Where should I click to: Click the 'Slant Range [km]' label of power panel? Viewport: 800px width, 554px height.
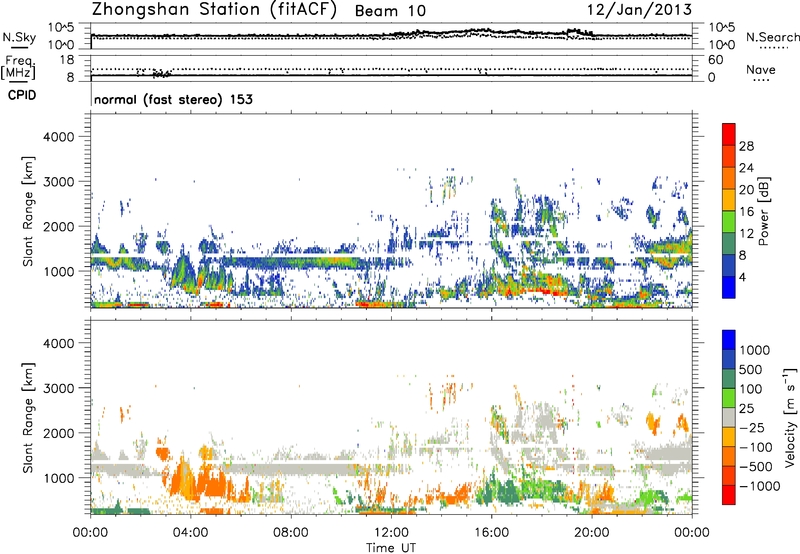(28, 211)
